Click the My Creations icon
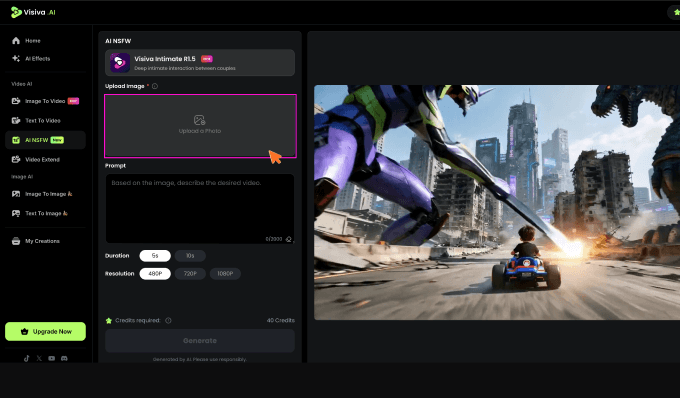The image size is (680, 398). (x=16, y=241)
